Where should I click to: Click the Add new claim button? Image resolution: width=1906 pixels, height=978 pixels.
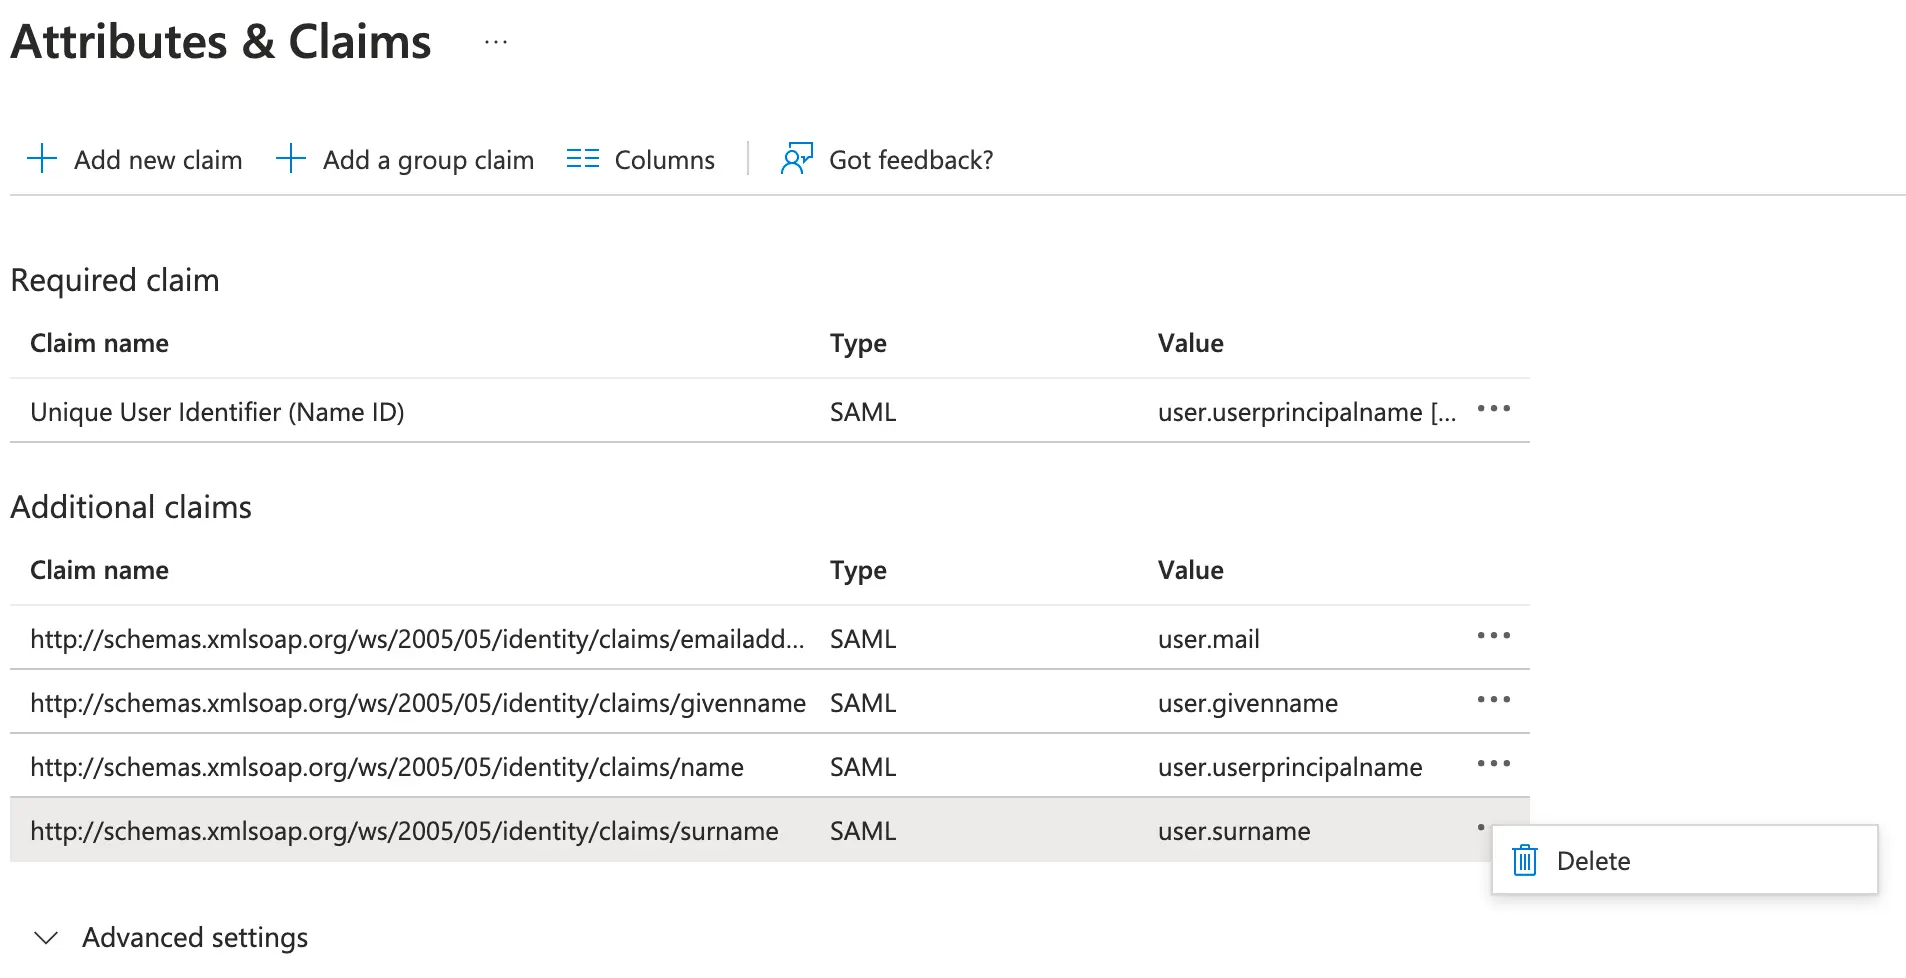click(x=157, y=160)
